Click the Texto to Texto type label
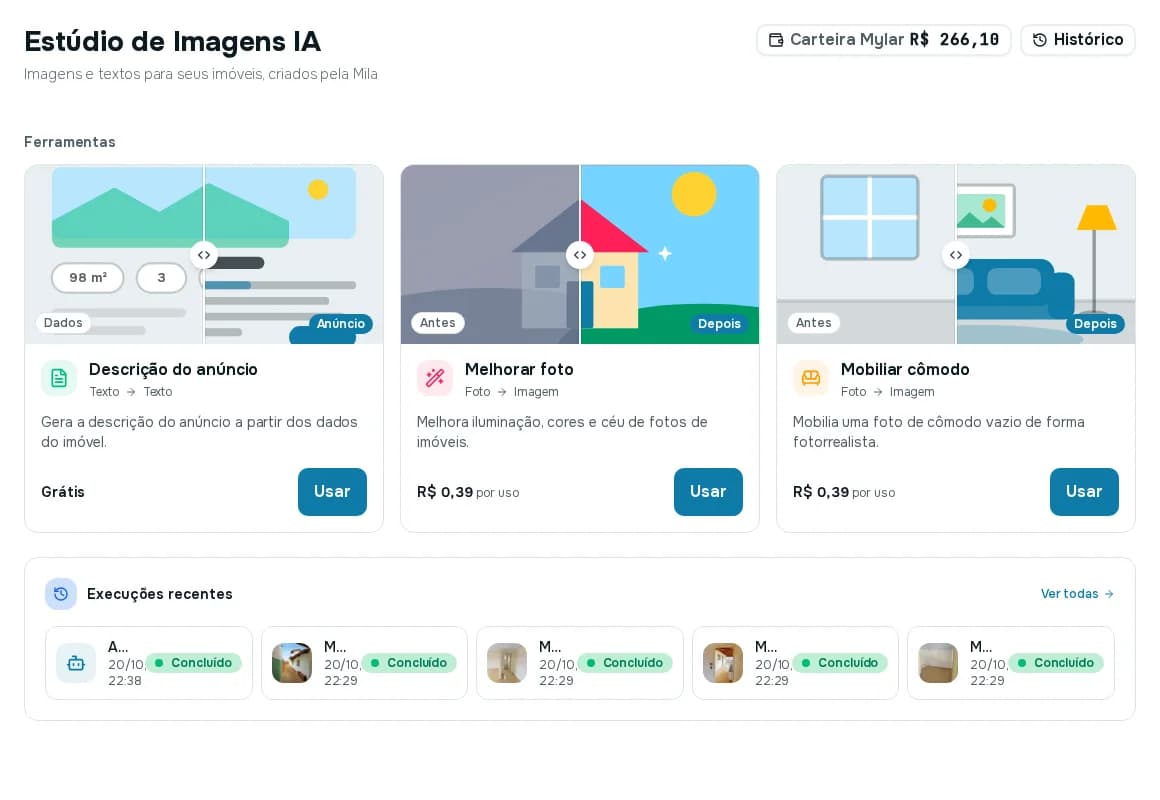 (x=131, y=391)
